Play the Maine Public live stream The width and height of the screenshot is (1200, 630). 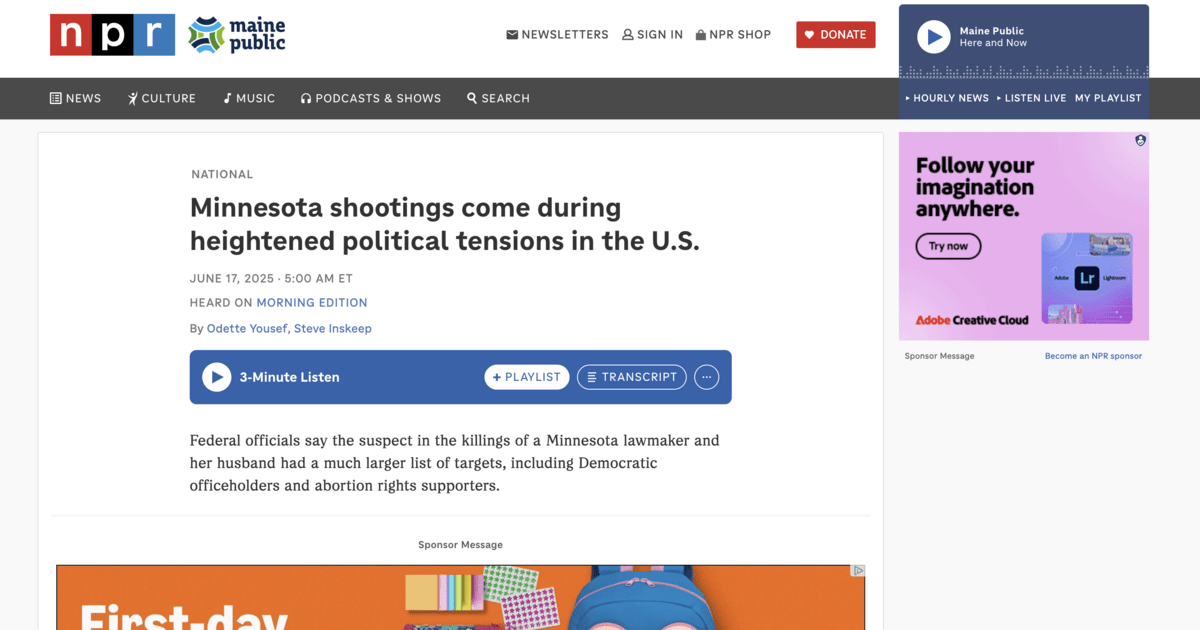pyautogui.click(x=933, y=37)
